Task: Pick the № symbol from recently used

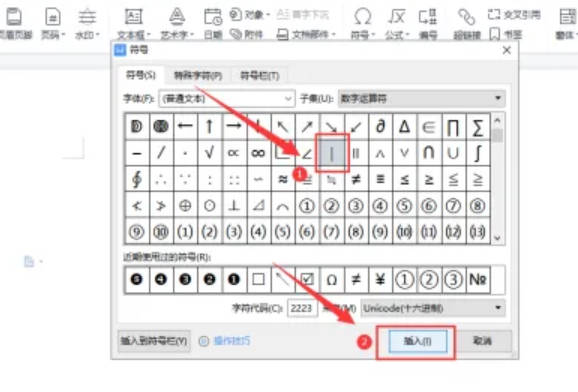Action: coord(478,280)
